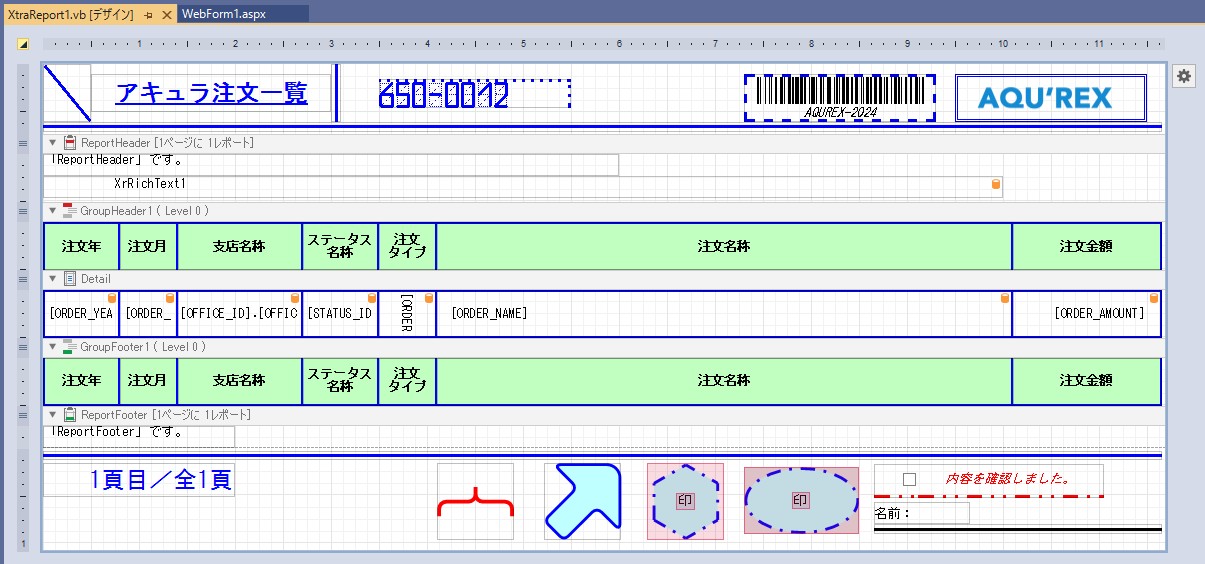The image size is (1205, 564).
Task: Click the gear settings icon
Action: click(1183, 77)
